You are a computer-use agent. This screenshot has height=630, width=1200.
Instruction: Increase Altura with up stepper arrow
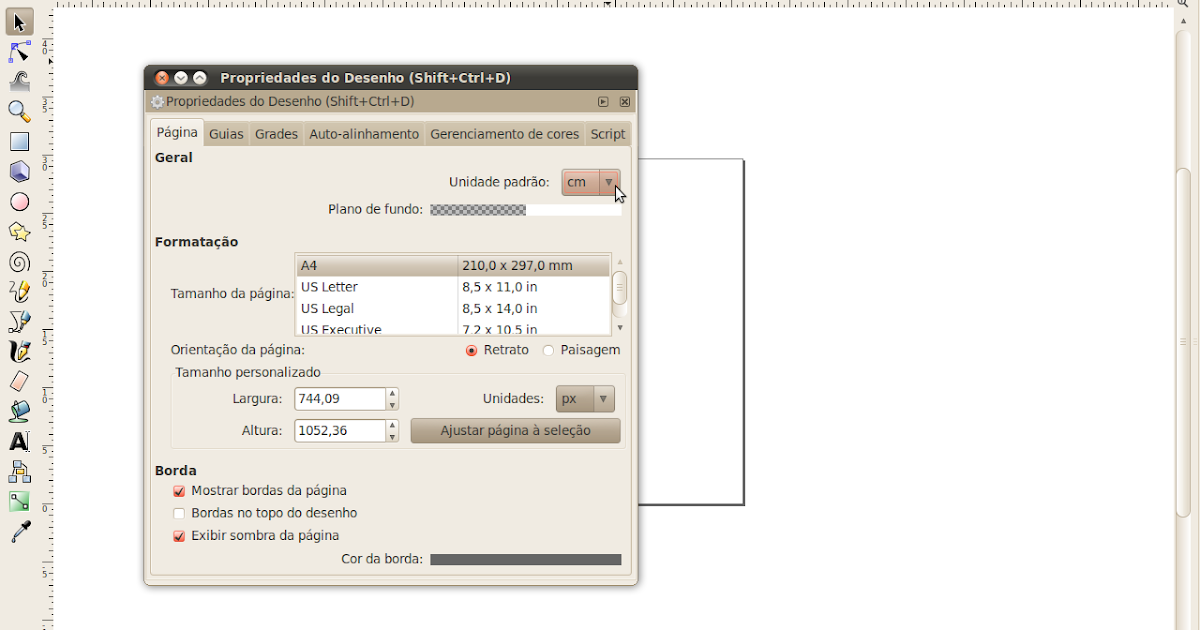point(392,426)
